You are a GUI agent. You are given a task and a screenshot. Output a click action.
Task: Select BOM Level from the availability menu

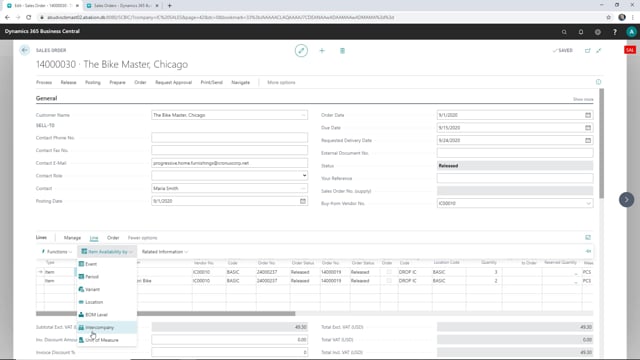(x=107, y=315)
